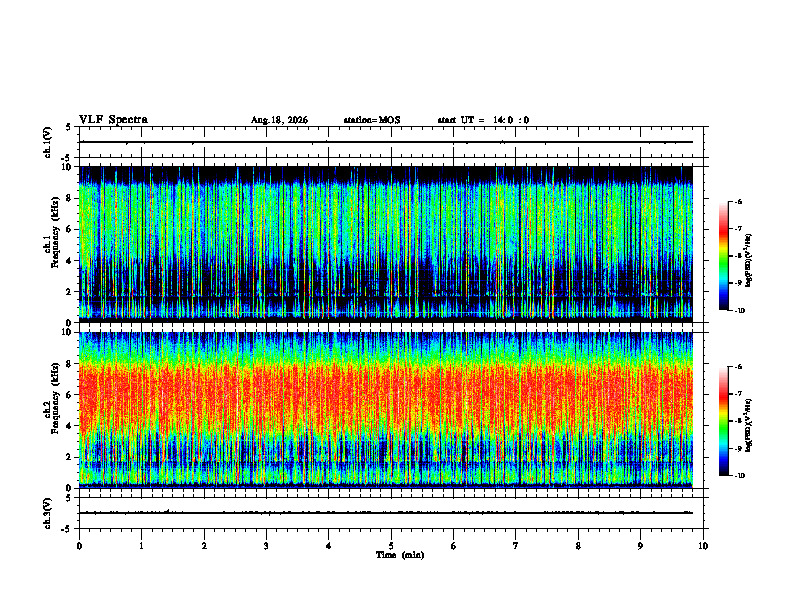The height and width of the screenshot is (612, 792).
Task: Click the "start UT = 14:0 :0" text
Action: [483, 120]
